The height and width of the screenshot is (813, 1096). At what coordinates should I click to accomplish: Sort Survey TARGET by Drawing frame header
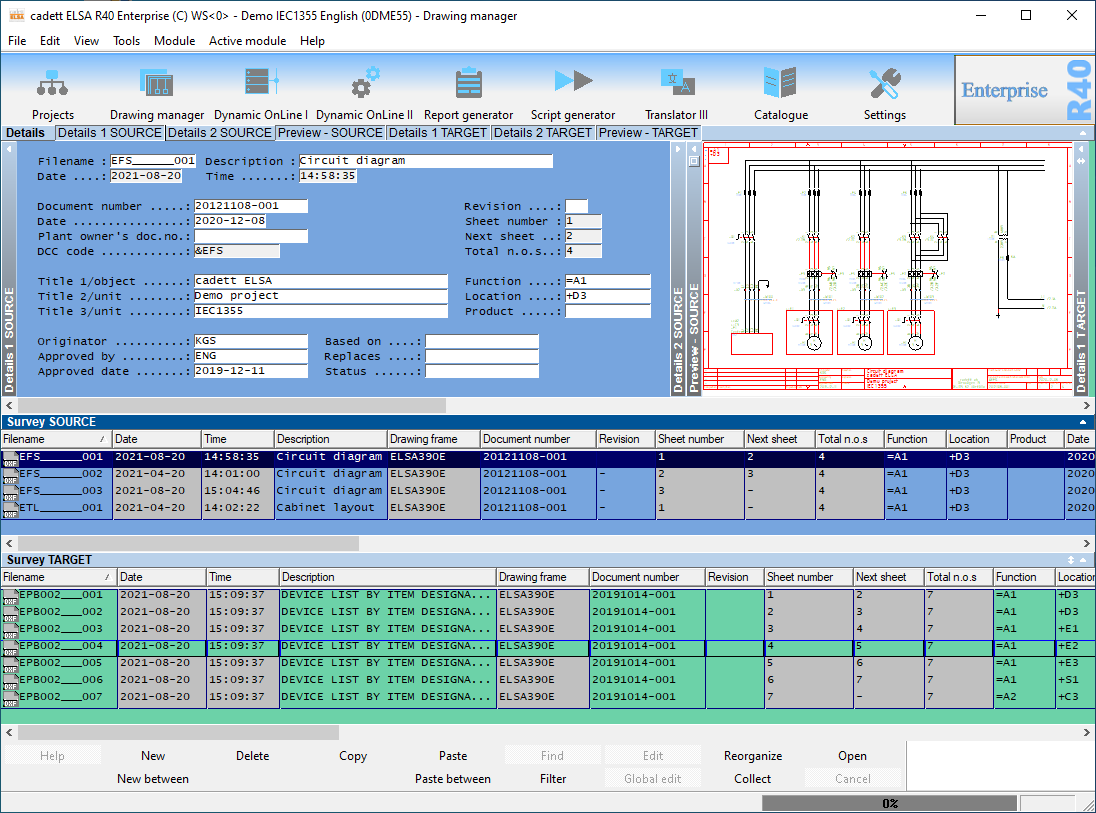click(x=542, y=577)
